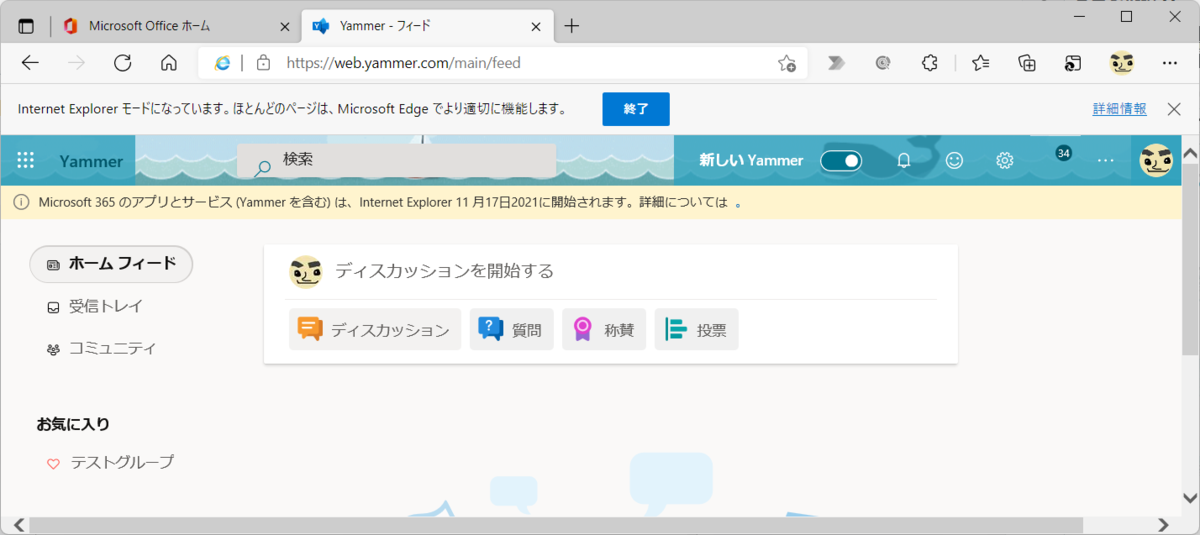Viewport: 1200px width, 535px height.
Task: Open Yammer notifications bell
Action: [x=904, y=160]
